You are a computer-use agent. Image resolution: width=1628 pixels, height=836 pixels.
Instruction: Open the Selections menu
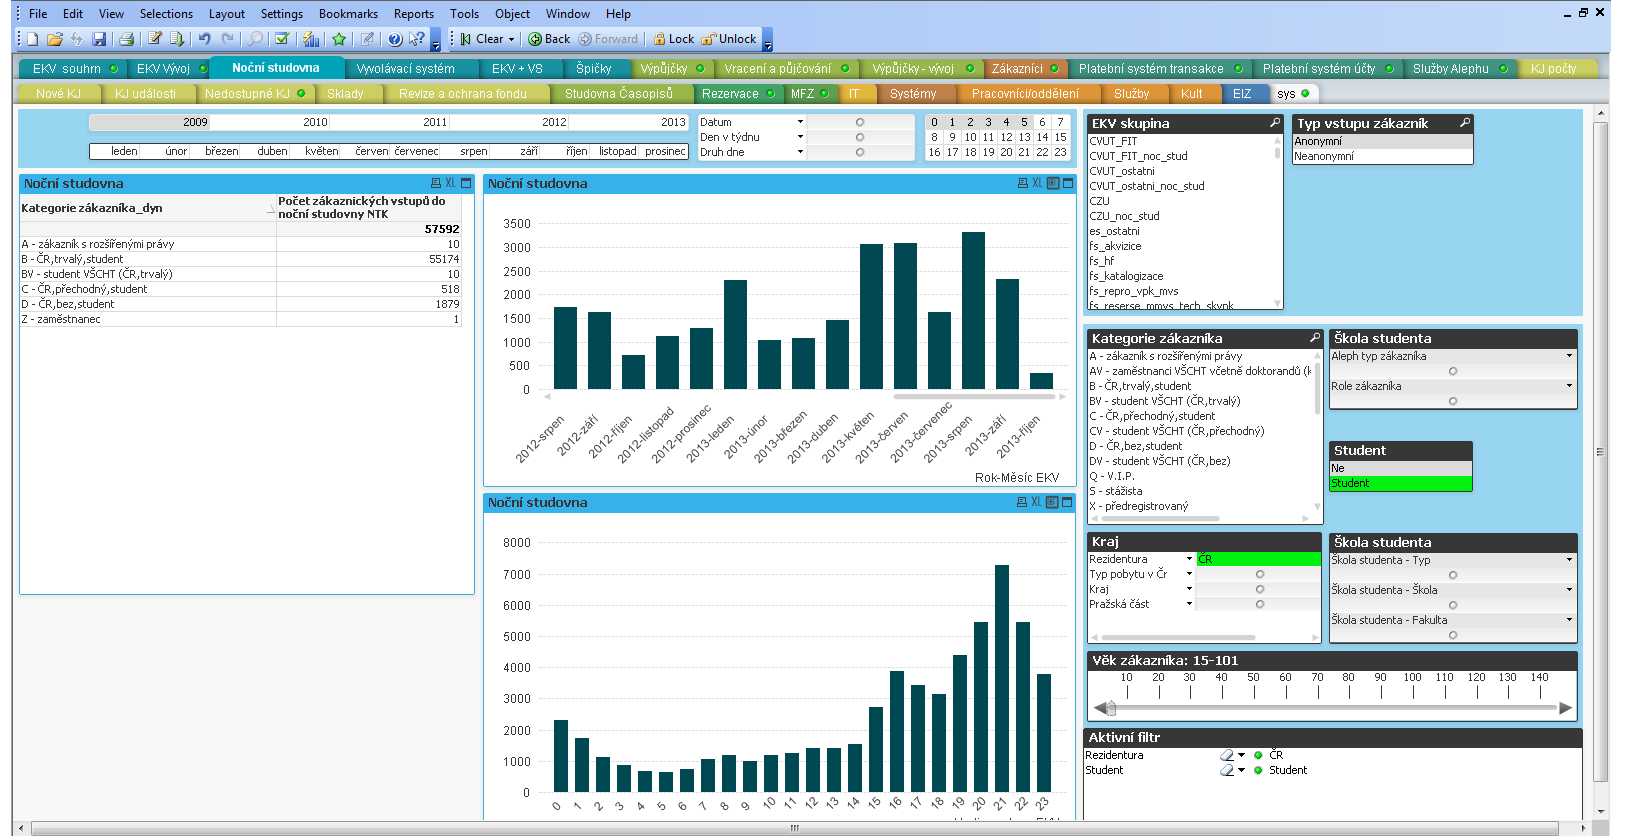click(166, 13)
